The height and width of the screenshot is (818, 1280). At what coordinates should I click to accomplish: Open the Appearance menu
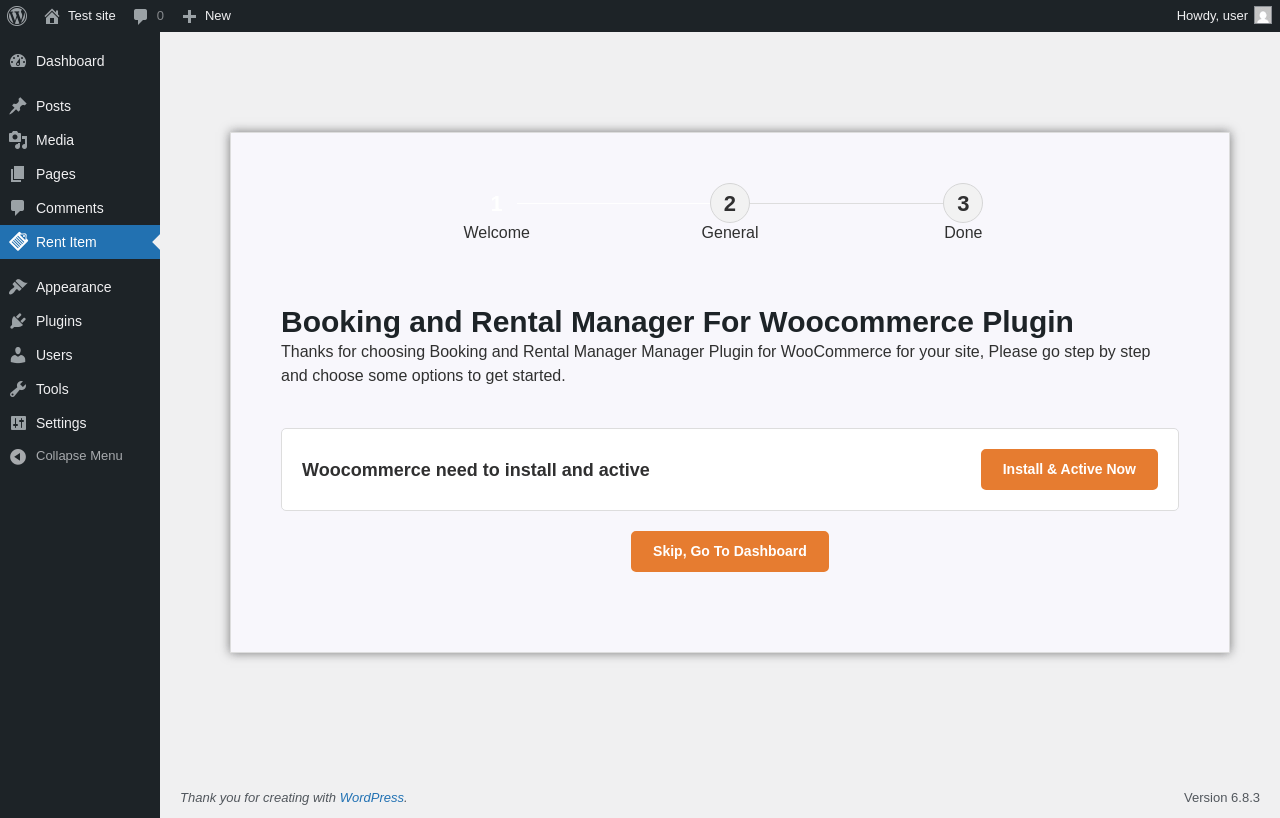coord(73,287)
